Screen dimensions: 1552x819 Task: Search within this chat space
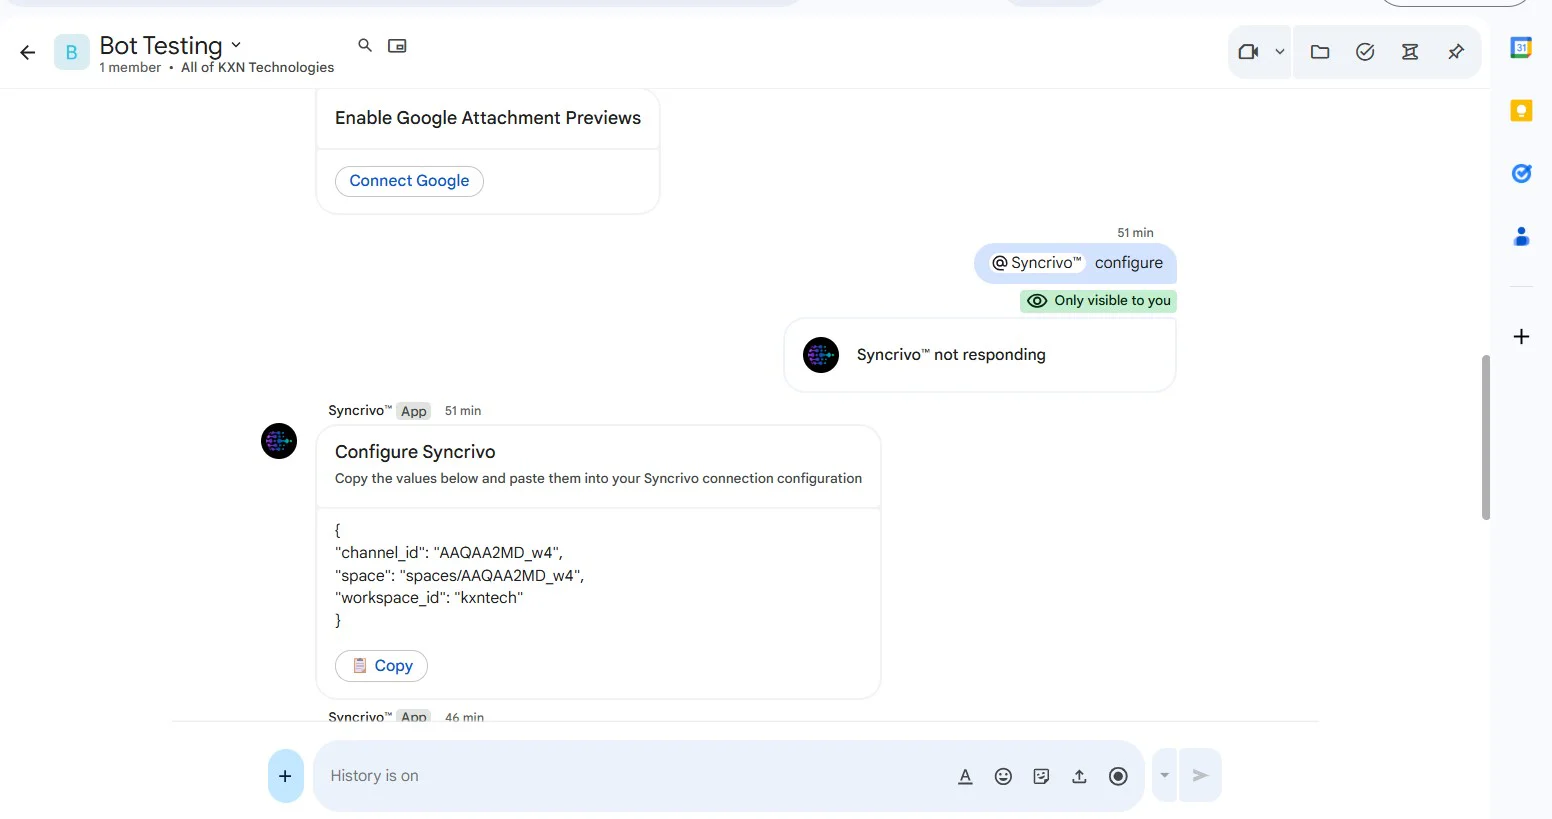pos(365,45)
